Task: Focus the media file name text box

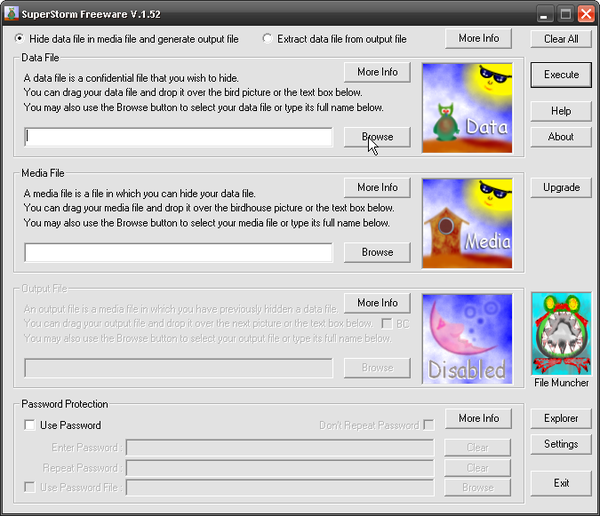Action: click(x=179, y=252)
